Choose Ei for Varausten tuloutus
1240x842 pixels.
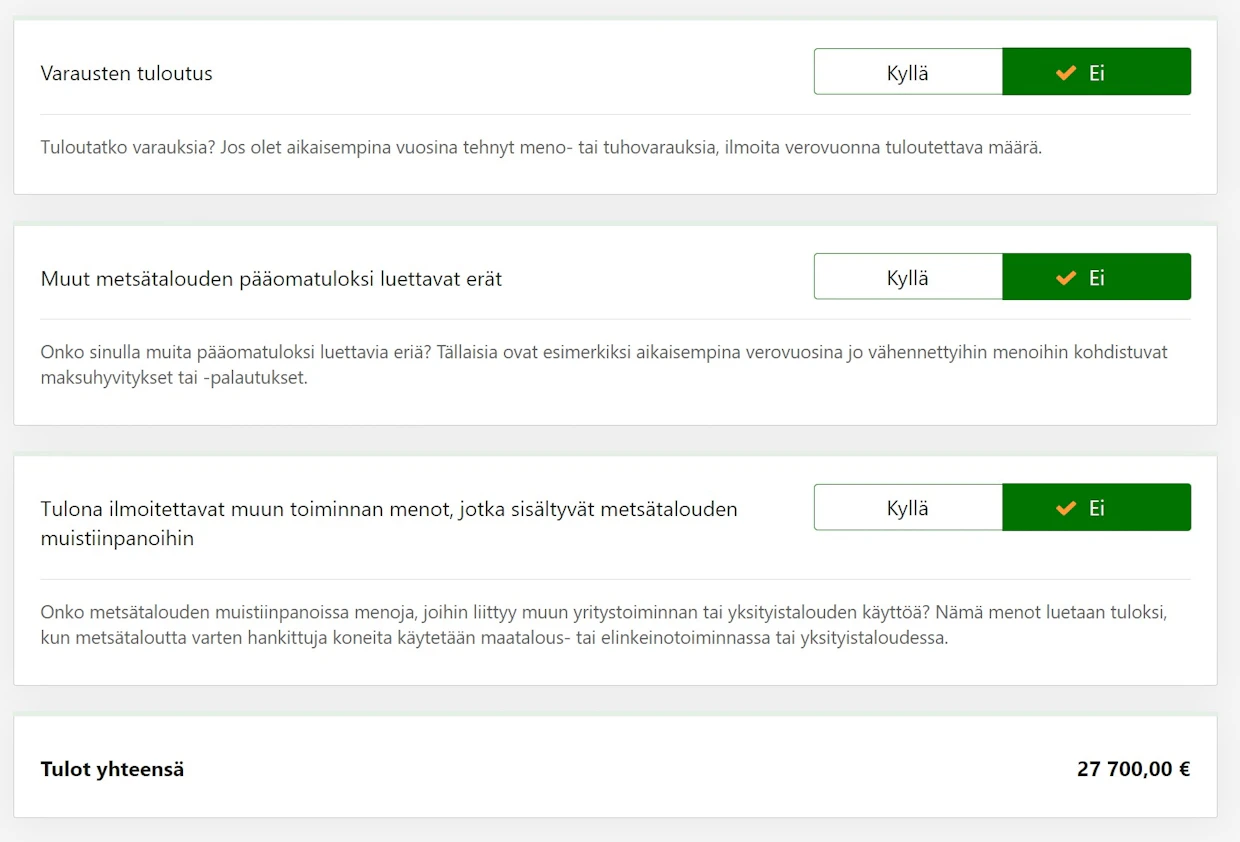1097,72
